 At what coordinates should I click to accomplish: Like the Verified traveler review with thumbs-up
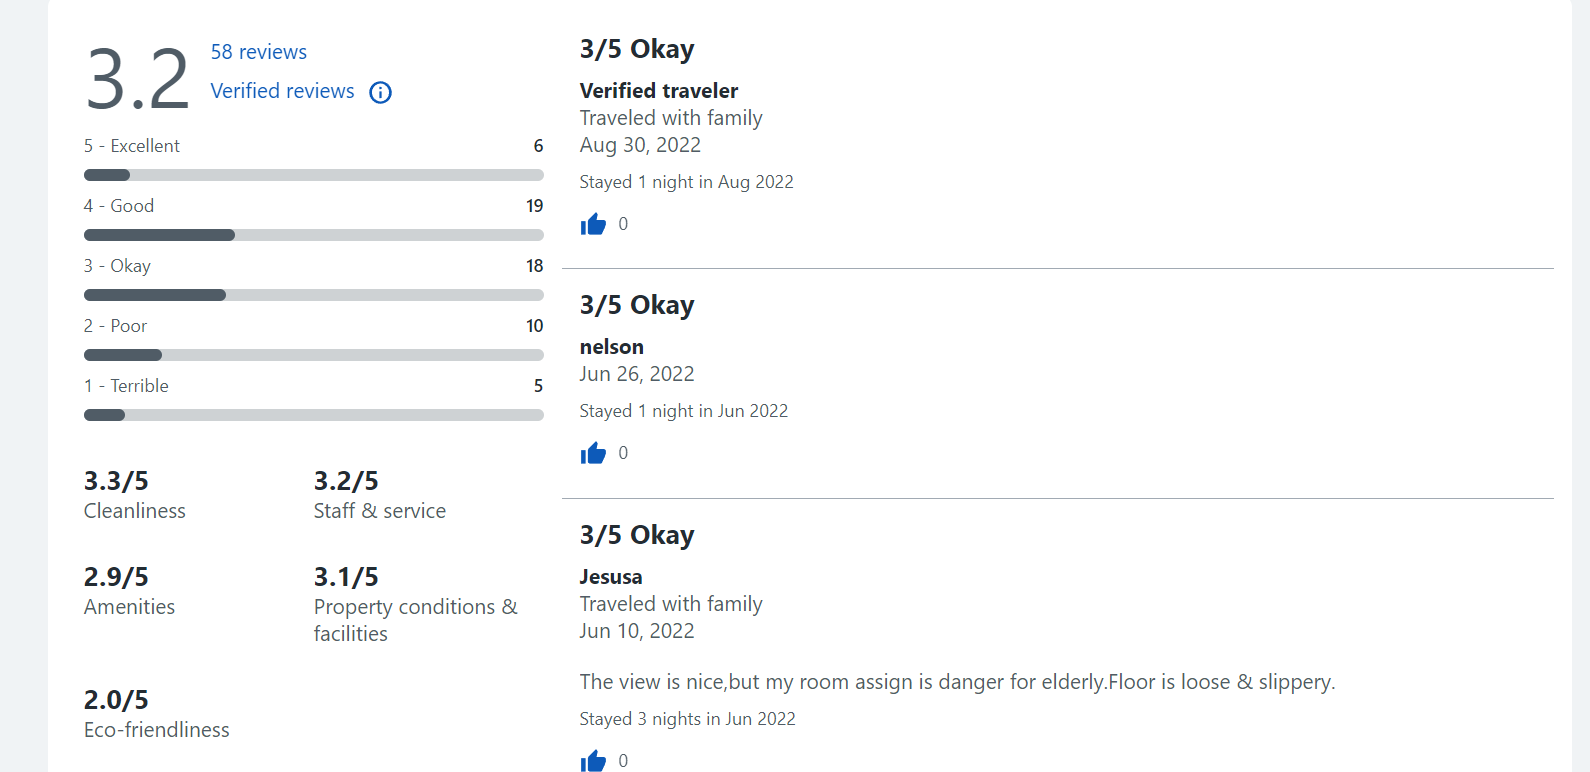click(593, 224)
